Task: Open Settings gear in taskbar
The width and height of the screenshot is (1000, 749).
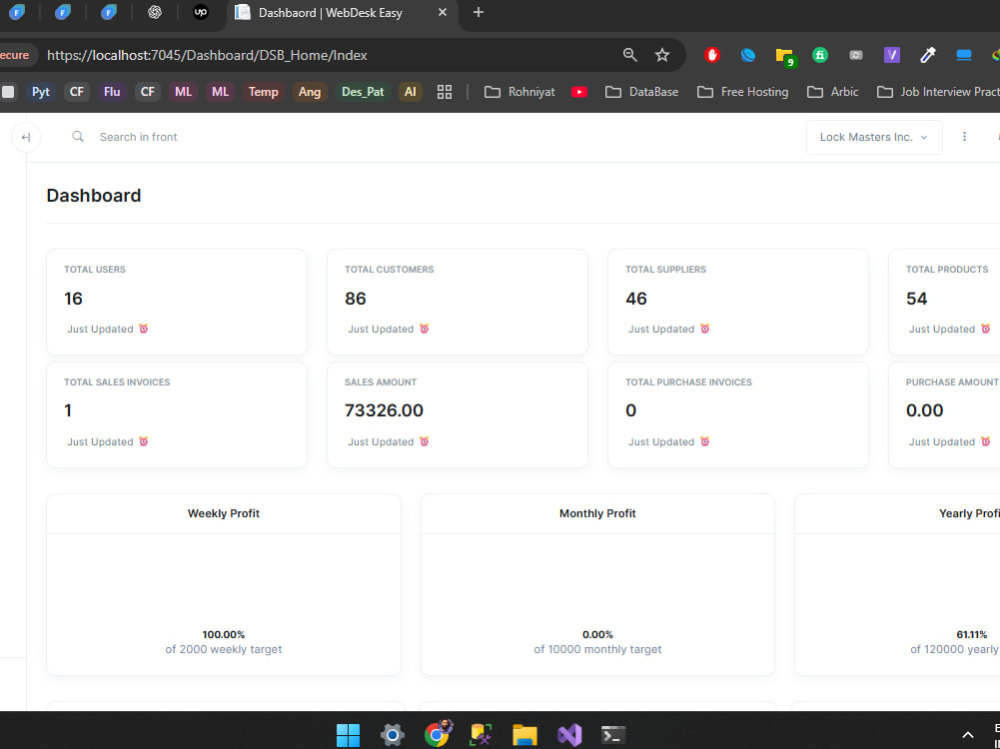Action: 392,734
